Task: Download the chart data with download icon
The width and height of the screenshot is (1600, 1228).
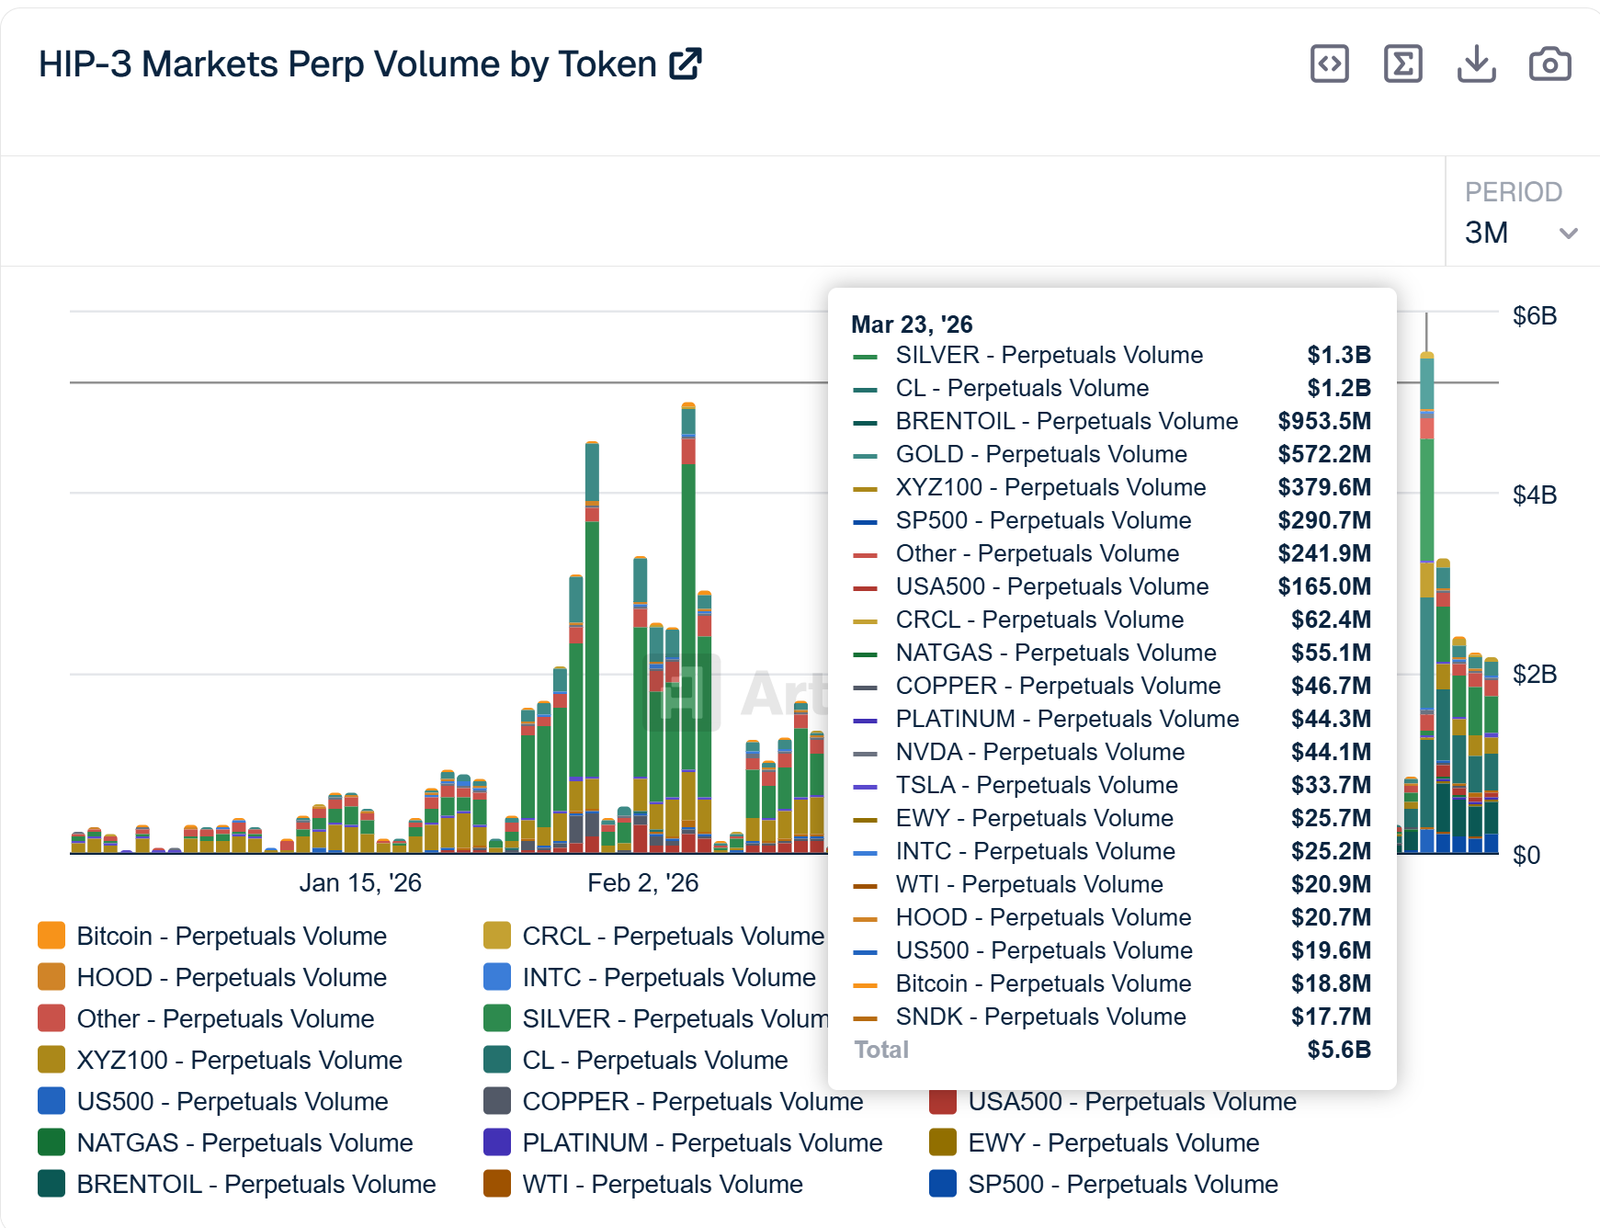Action: pyautogui.click(x=1475, y=63)
